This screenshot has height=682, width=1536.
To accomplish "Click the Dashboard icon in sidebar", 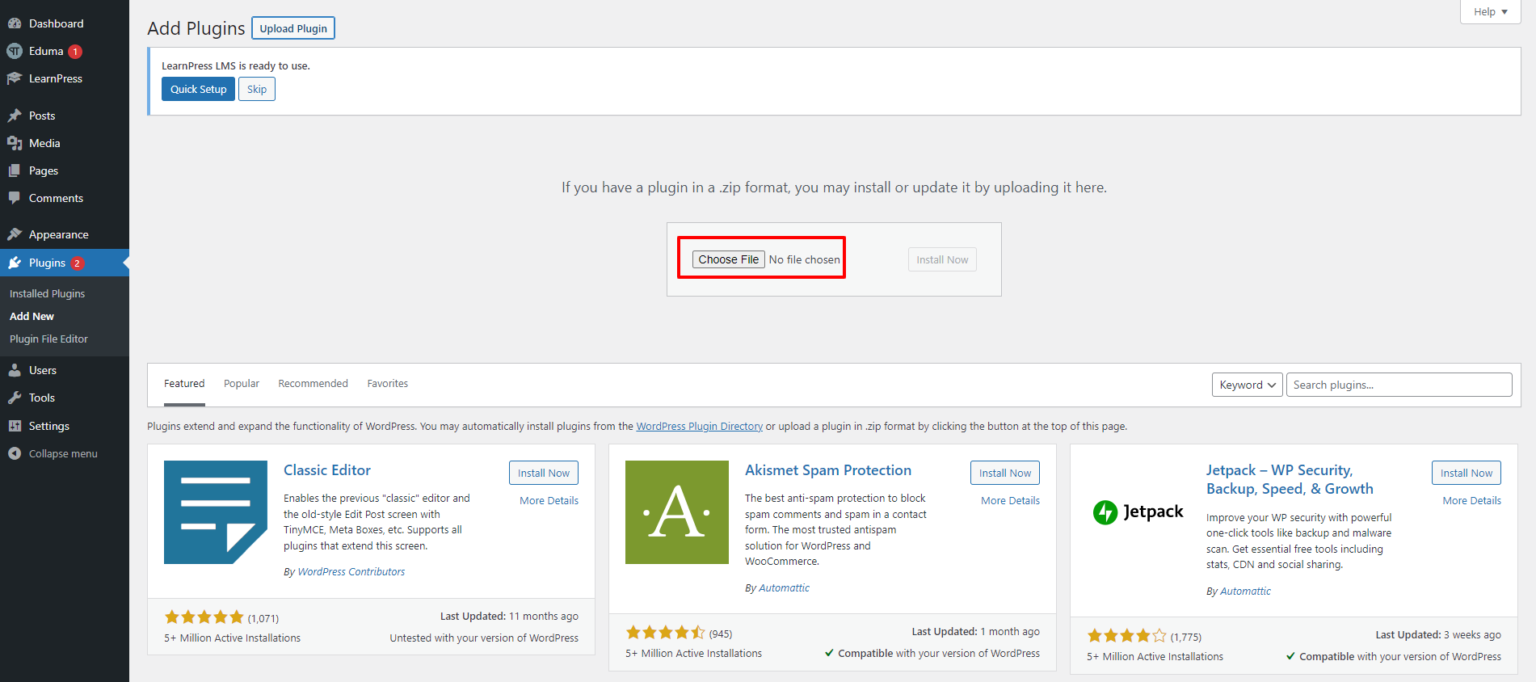I will [14, 23].
